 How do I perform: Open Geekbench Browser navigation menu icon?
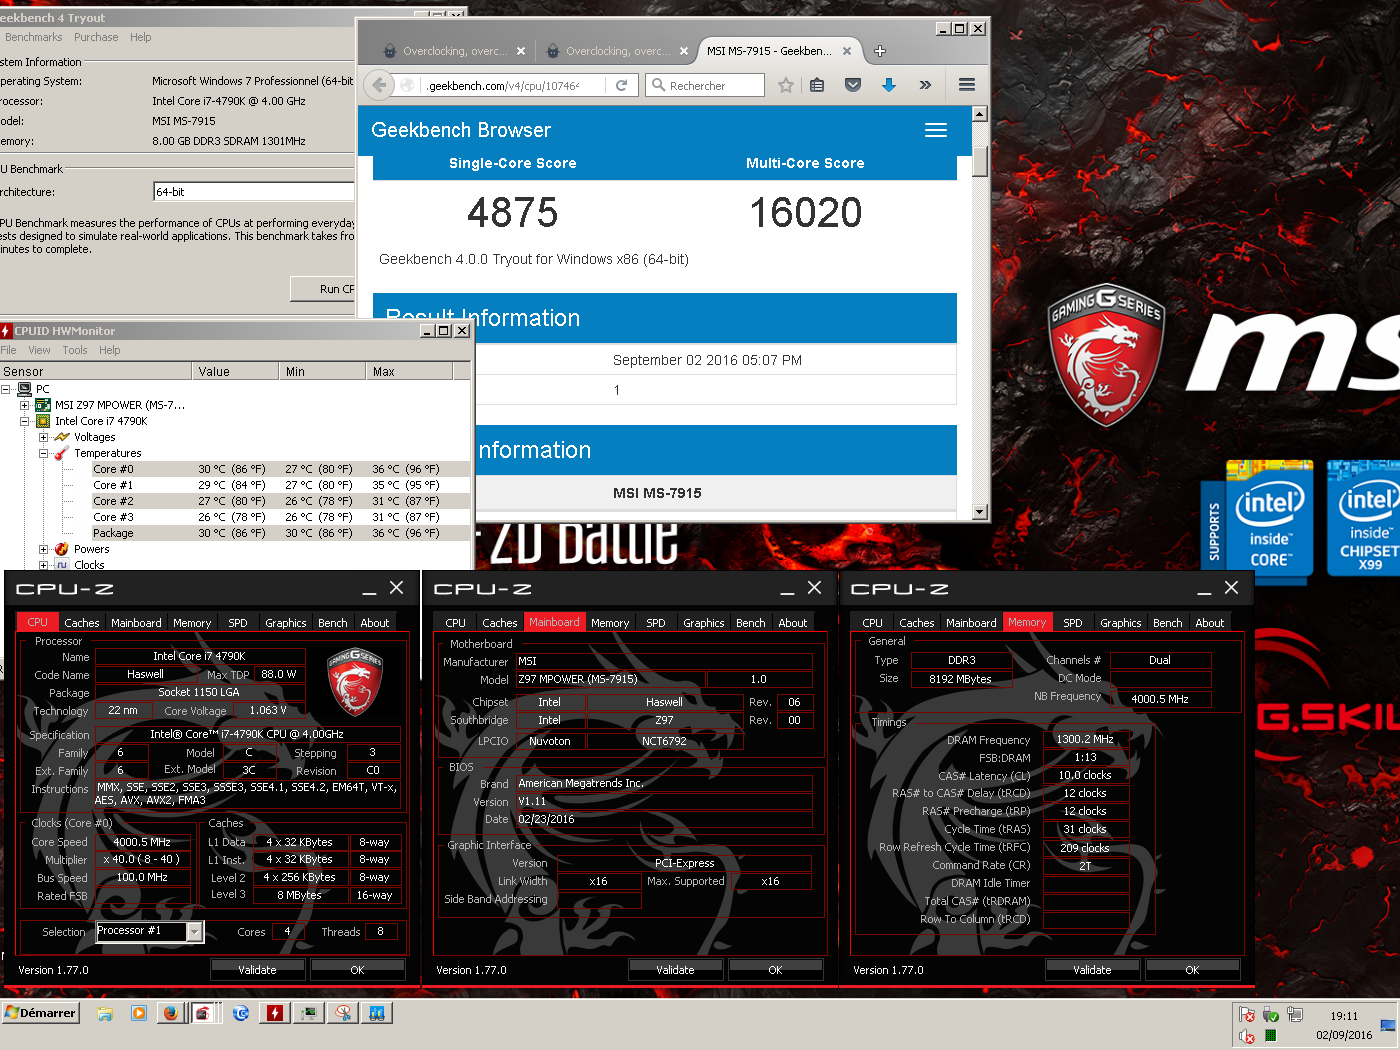(x=936, y=130)
